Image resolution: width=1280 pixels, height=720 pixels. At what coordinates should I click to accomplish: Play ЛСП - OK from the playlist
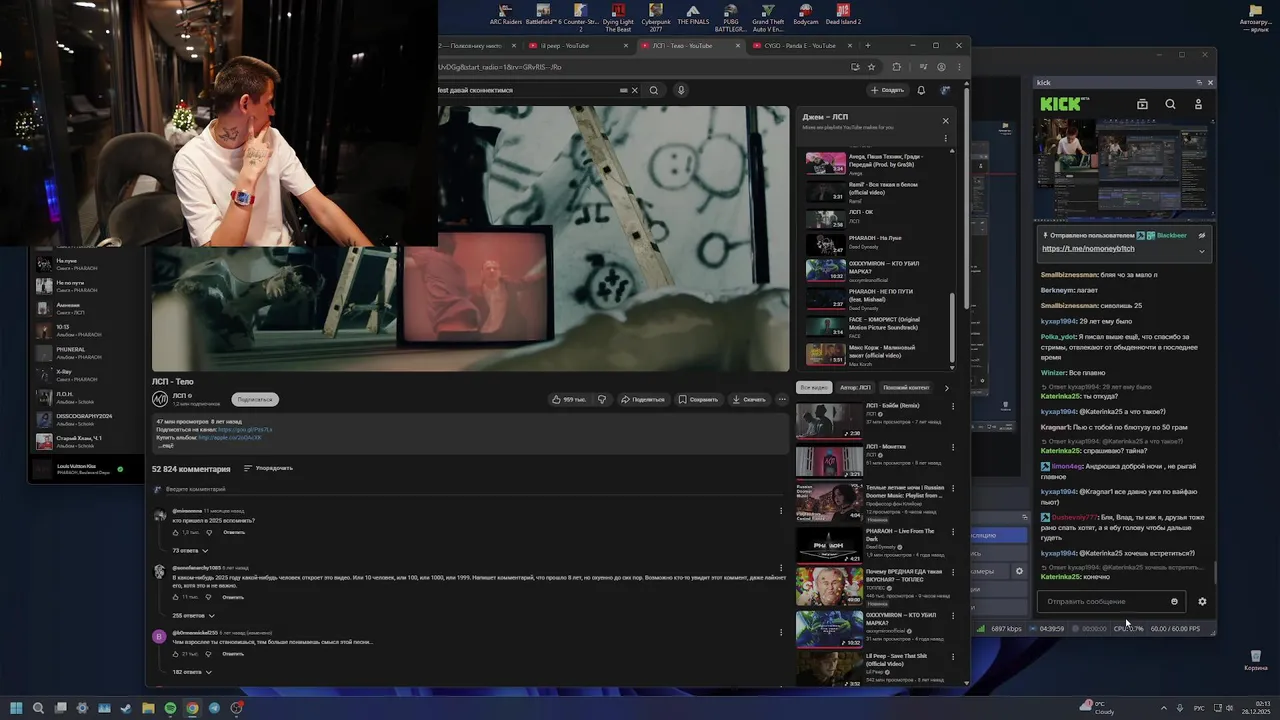[877, 218]
